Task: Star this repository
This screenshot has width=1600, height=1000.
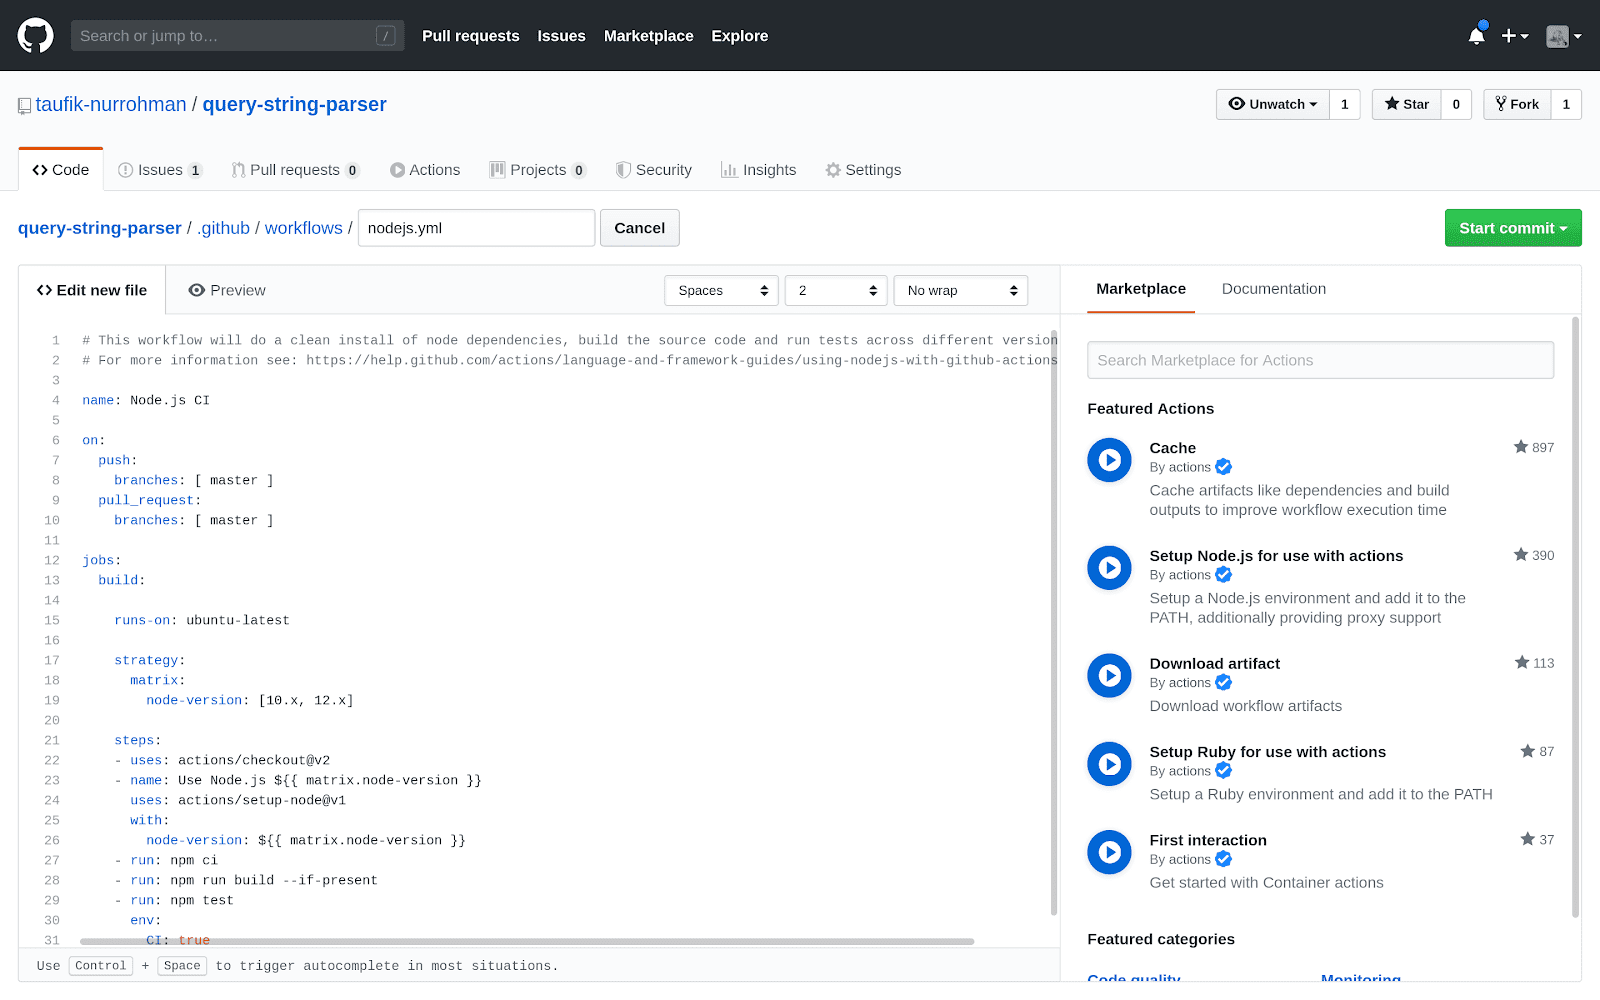Action: pos(1407,104)
